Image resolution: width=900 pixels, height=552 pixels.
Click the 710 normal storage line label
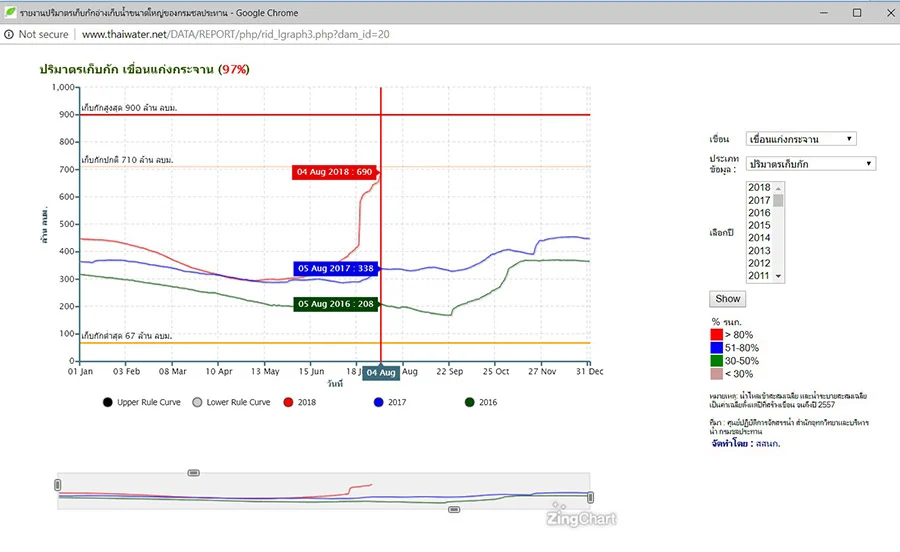tap(127, 160)
